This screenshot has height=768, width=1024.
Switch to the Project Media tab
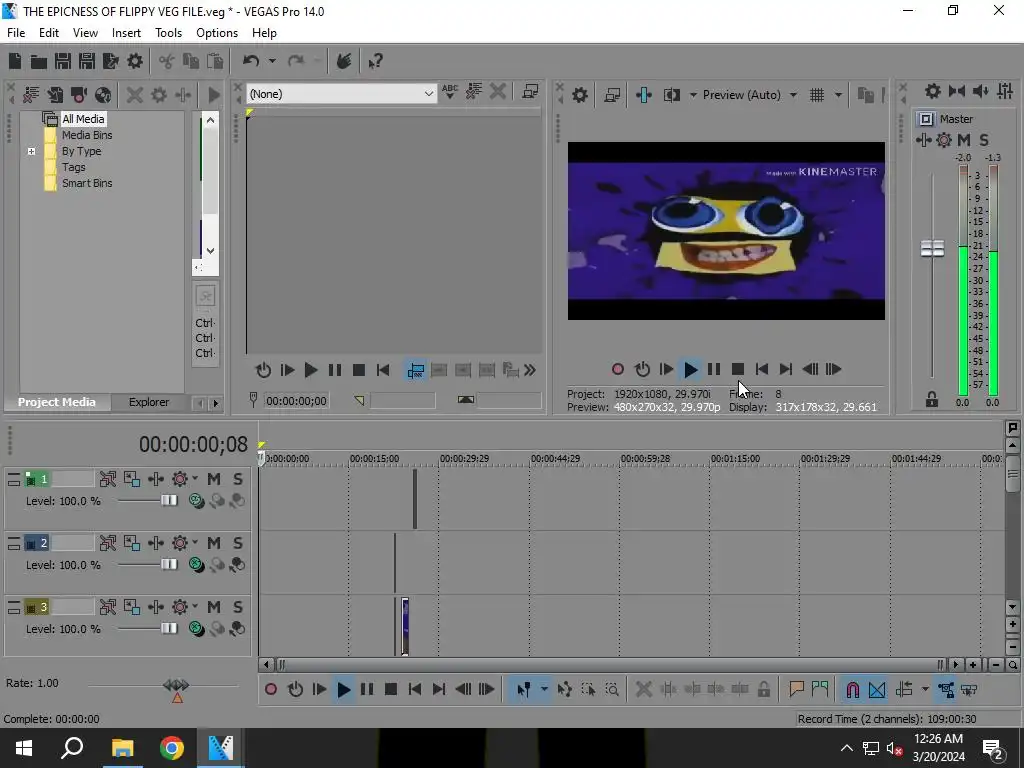[x=57, y=402]
